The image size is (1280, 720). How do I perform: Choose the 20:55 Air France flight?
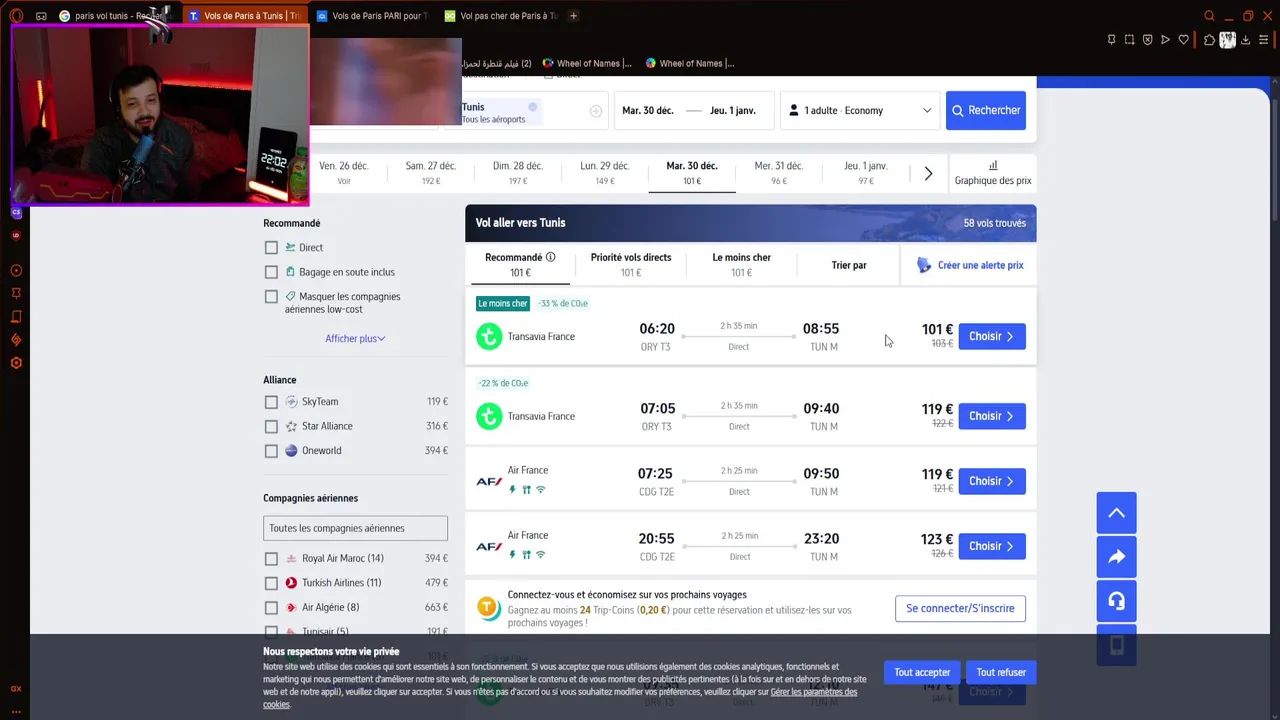pos(992,546)
